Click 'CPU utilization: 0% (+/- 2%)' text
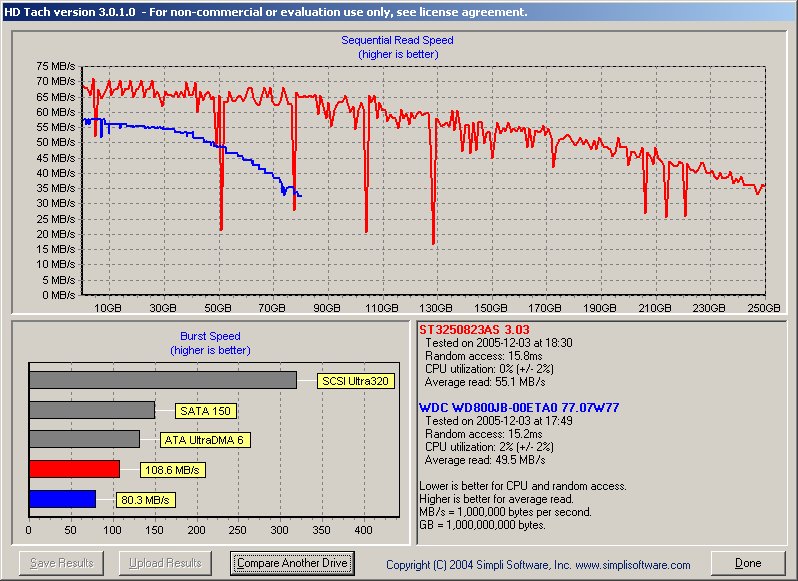Screen dimensions: 798x581 (x=489, y=369)
